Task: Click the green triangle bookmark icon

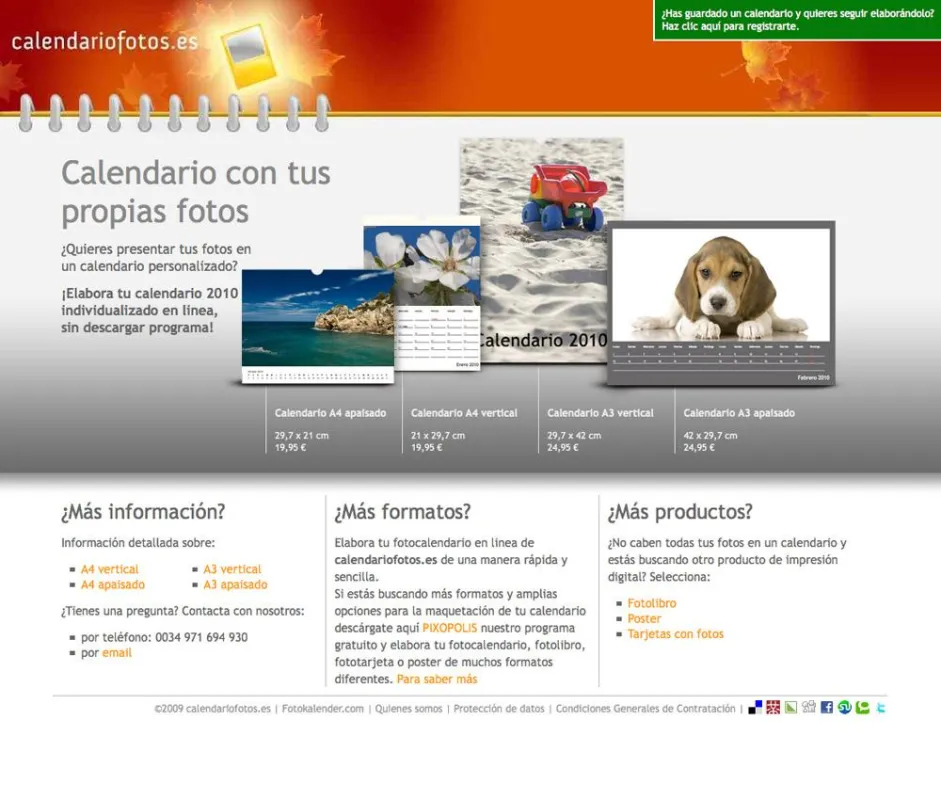Action: tap(791, 708)
